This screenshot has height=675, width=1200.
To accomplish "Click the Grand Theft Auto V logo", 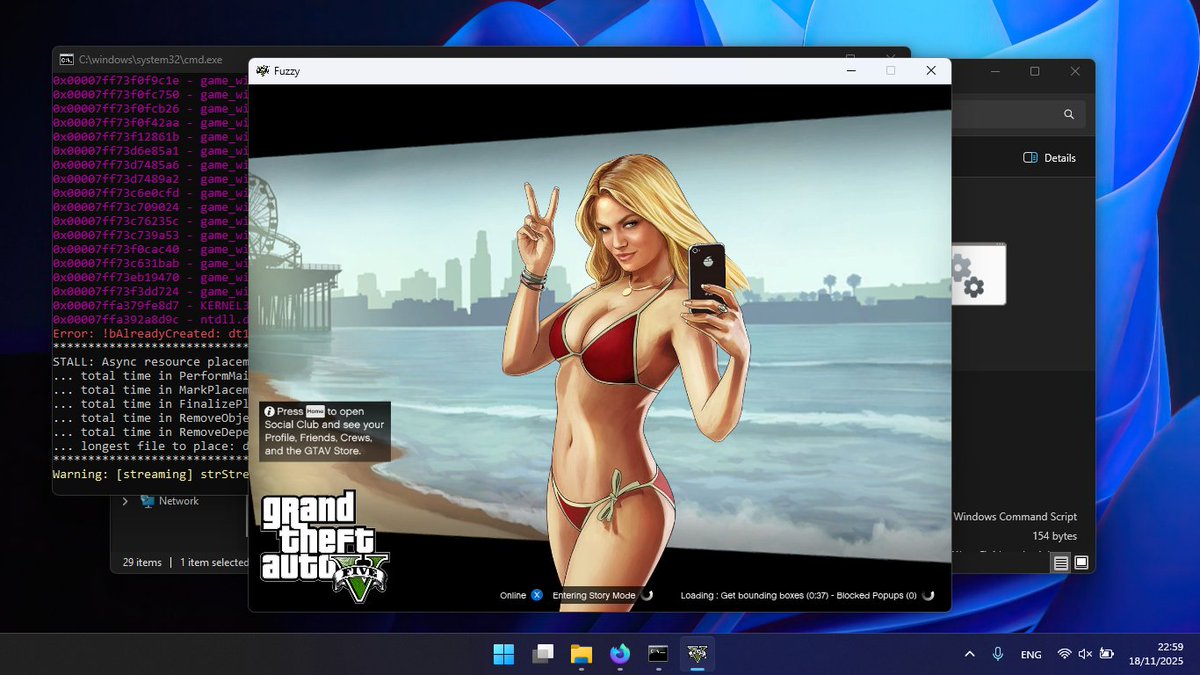I will [324, 548].
